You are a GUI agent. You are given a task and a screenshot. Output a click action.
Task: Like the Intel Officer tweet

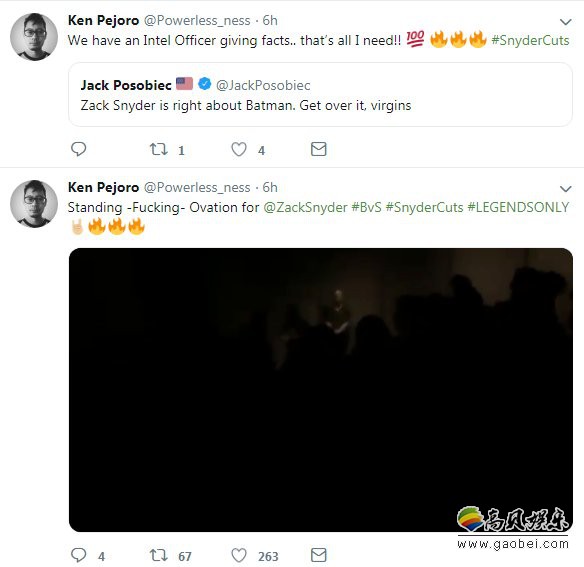click(239, 149)
